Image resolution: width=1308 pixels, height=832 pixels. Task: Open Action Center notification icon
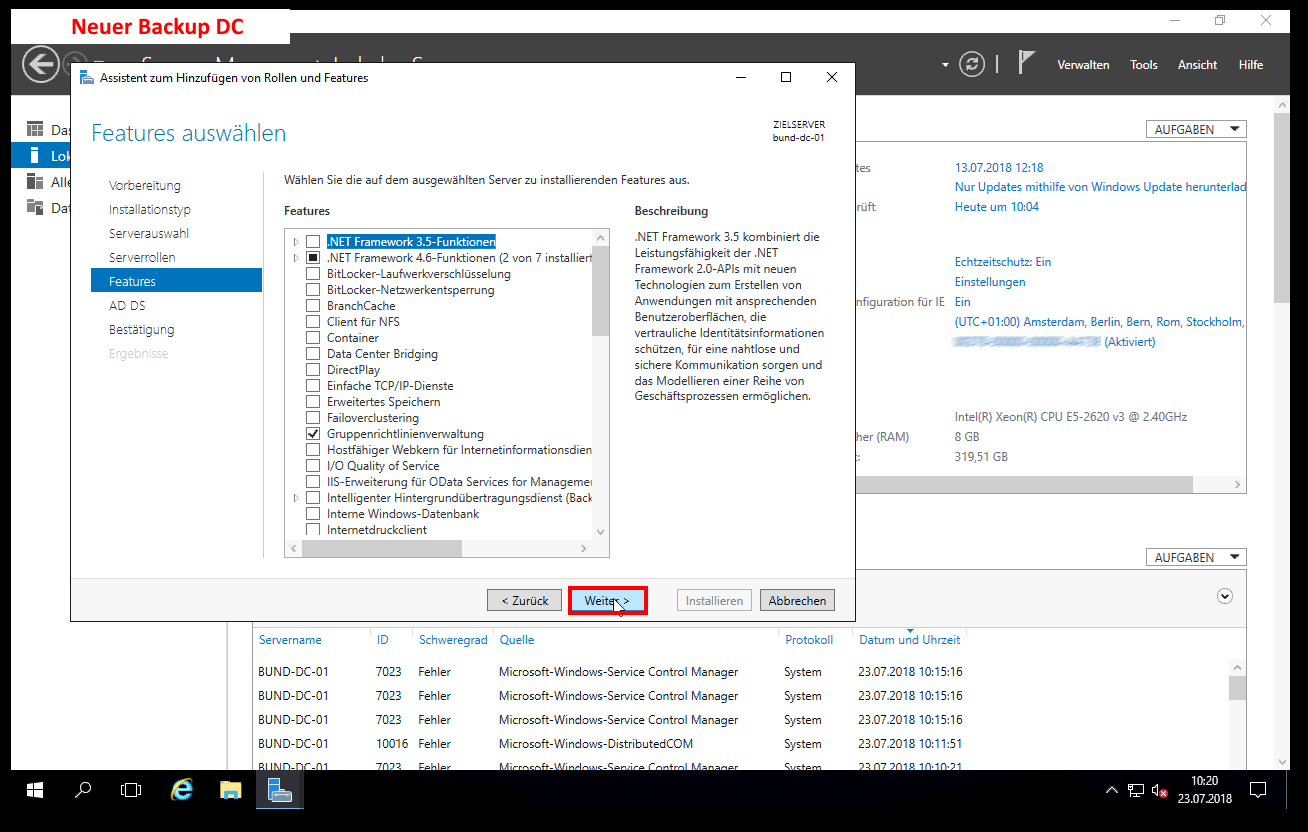coord(1258,790)
